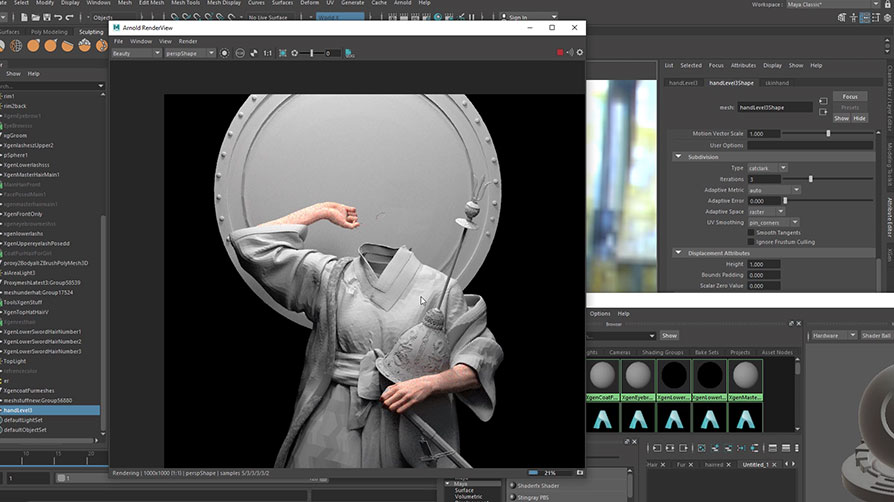Adjust the Motion Vector Scale slider
The width and height of the screenshot is (894, 502).
click(x=828, y=133)
